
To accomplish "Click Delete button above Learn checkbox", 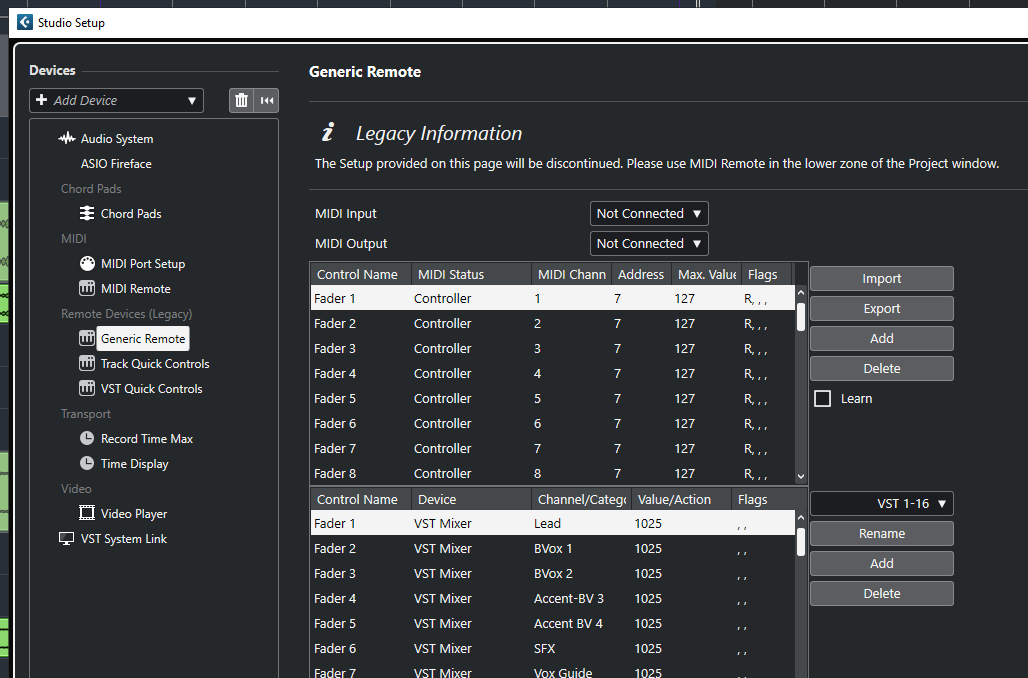I will pyautogui.click(x=882, y=369).
